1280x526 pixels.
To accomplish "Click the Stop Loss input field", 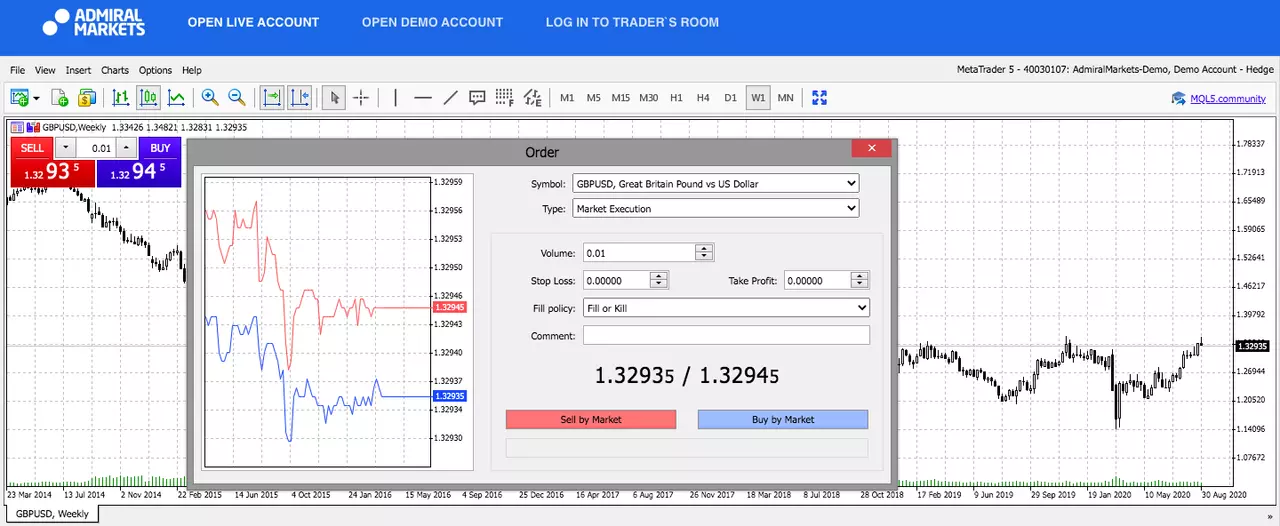I will pyautogui.click(x=616, y=281).
